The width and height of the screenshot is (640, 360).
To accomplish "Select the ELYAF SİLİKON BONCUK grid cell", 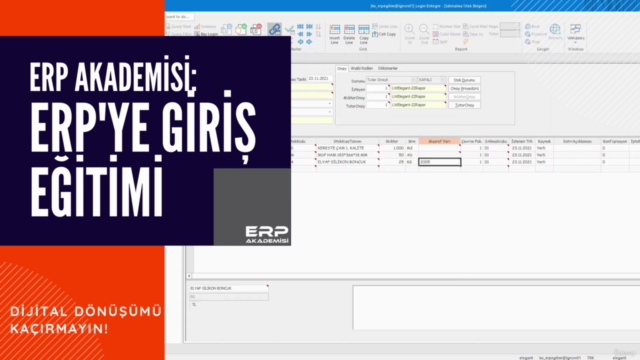I will (347, 162).
